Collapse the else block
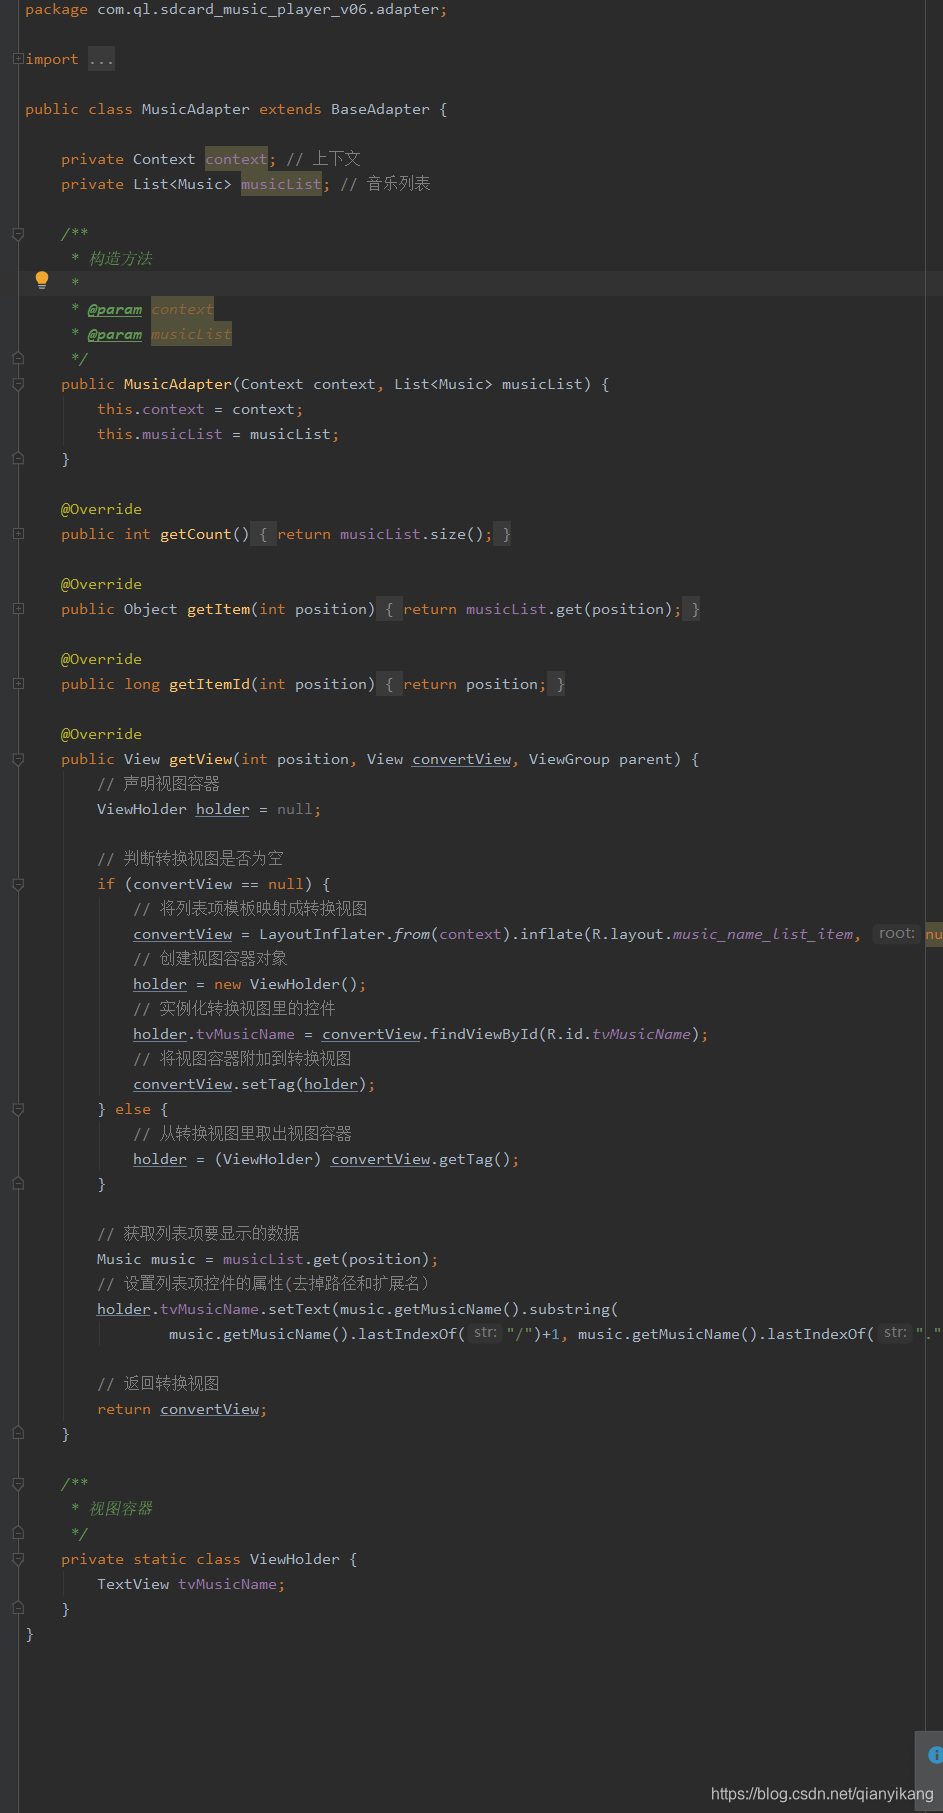Viewport: 943px width, 1813px height. pyautogui.click(x=18, y=1109)
